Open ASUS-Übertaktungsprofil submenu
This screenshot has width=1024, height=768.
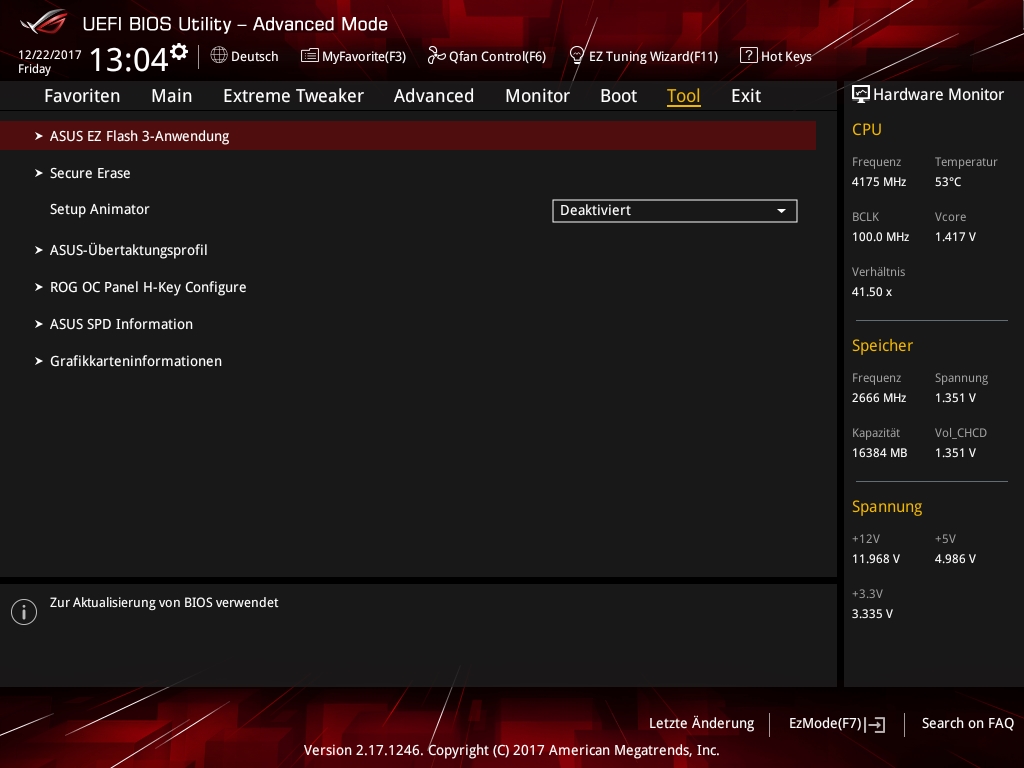click(128, 250)
